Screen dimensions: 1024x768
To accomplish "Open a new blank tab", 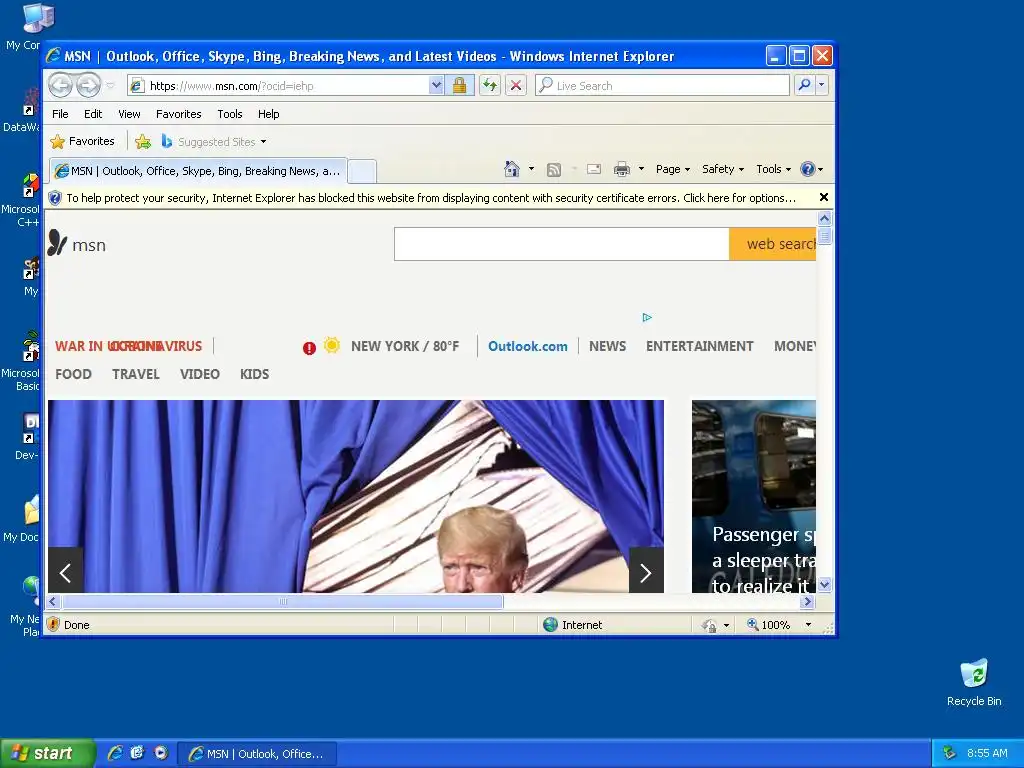I will (x=362, y=172).
